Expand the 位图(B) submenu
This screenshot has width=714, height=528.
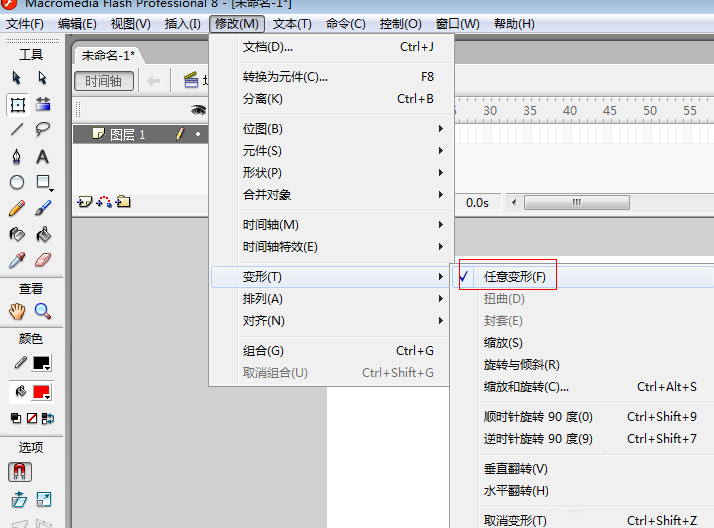(343, 129)
